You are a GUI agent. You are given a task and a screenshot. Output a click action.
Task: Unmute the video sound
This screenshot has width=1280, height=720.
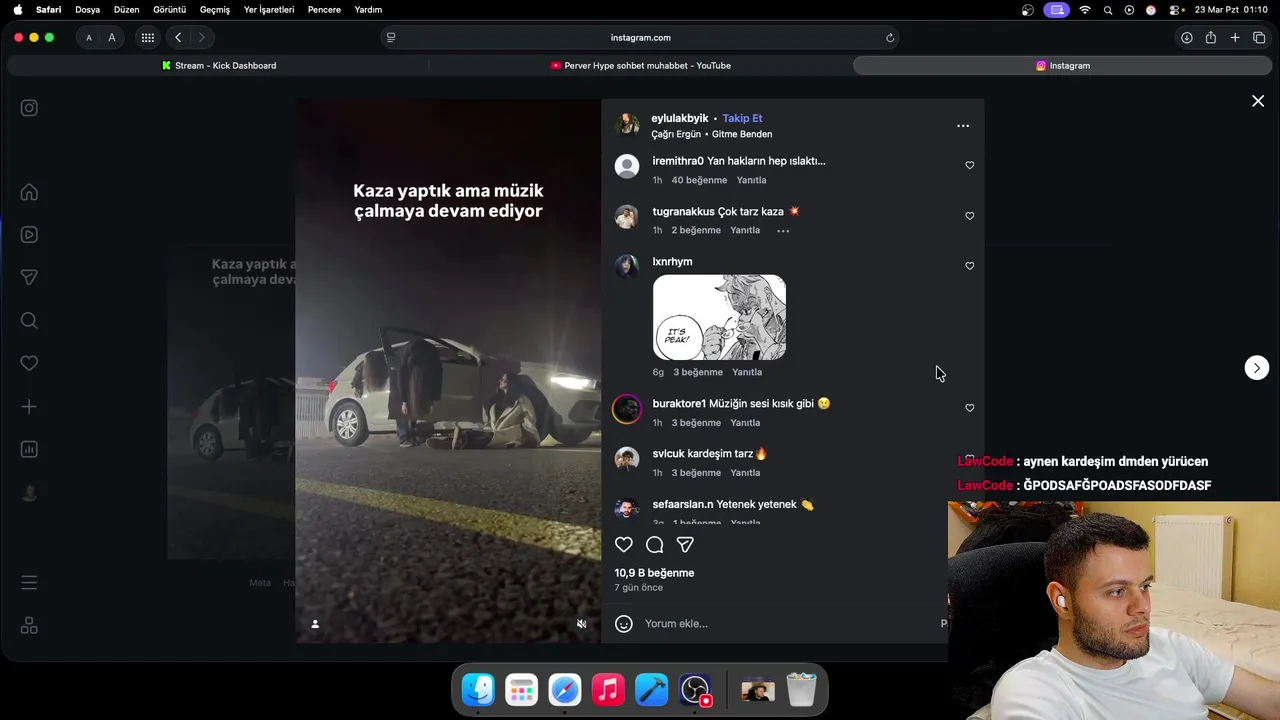581,624
